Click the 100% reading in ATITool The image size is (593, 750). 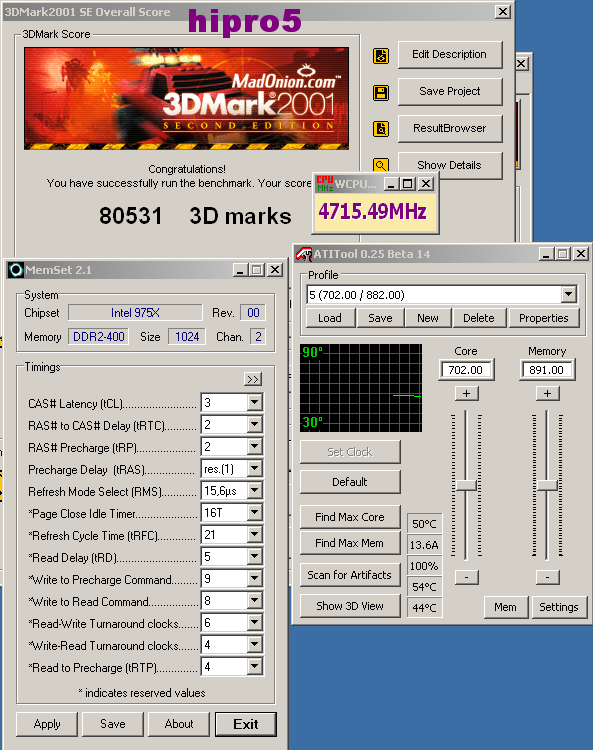point(424,566)
